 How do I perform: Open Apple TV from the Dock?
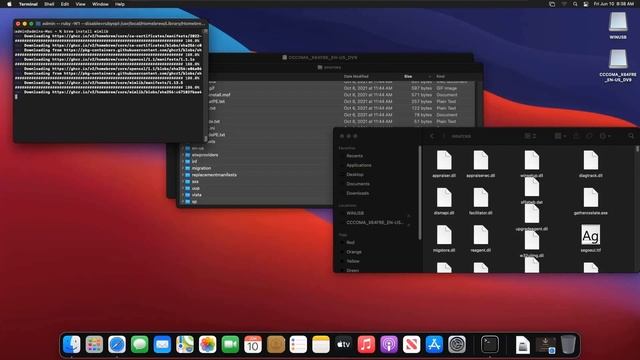click(344, 344)
